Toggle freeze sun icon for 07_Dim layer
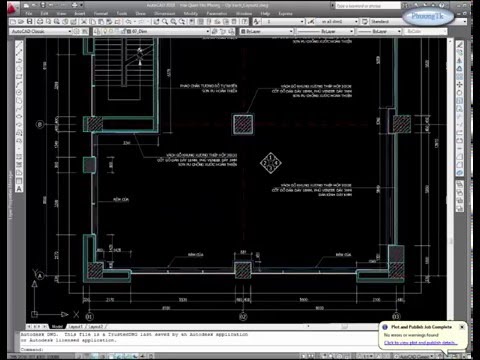This screenshot has height=360, width=480. coord(112,31)
